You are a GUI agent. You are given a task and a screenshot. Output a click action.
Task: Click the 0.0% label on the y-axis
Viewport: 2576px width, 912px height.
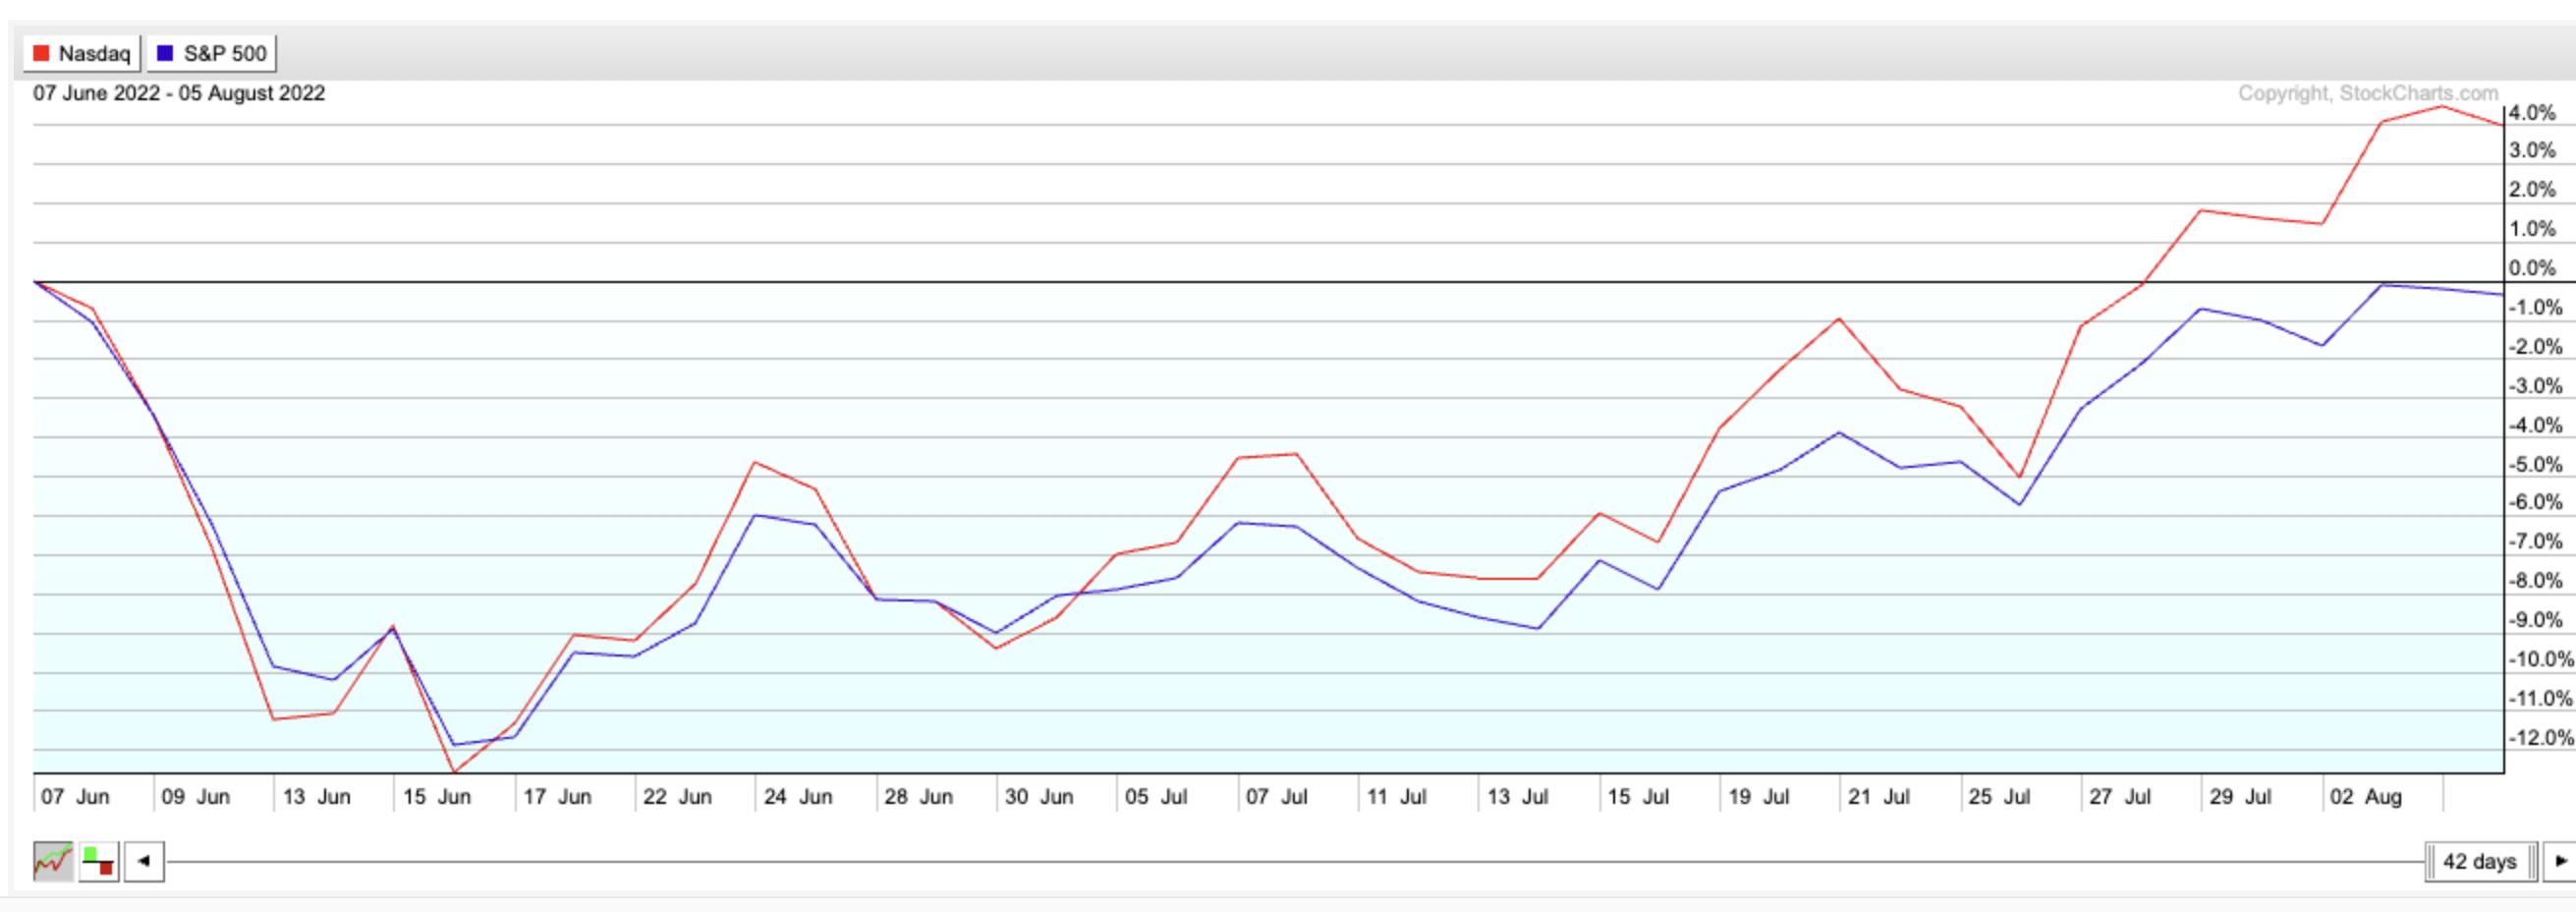click(x=2531, y=268)
